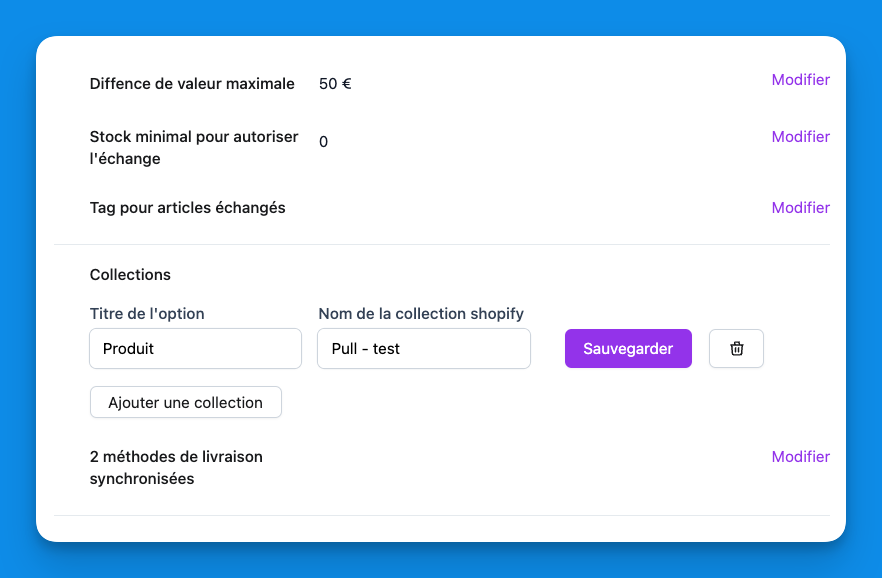Focus the Titre de l'option field containing Produit
This screenshot has width=882, height=578.
[196, 349]
